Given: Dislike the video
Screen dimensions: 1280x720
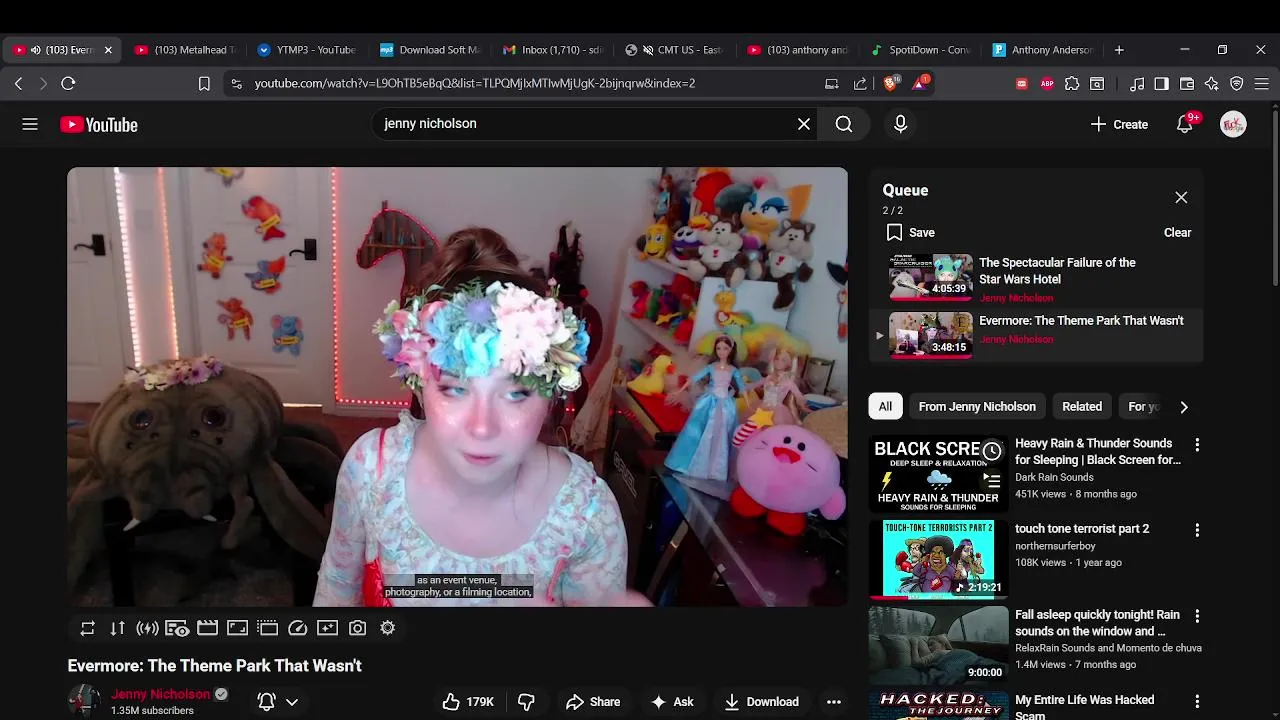Looking at the screenshot, I should (x=526, y=702).
